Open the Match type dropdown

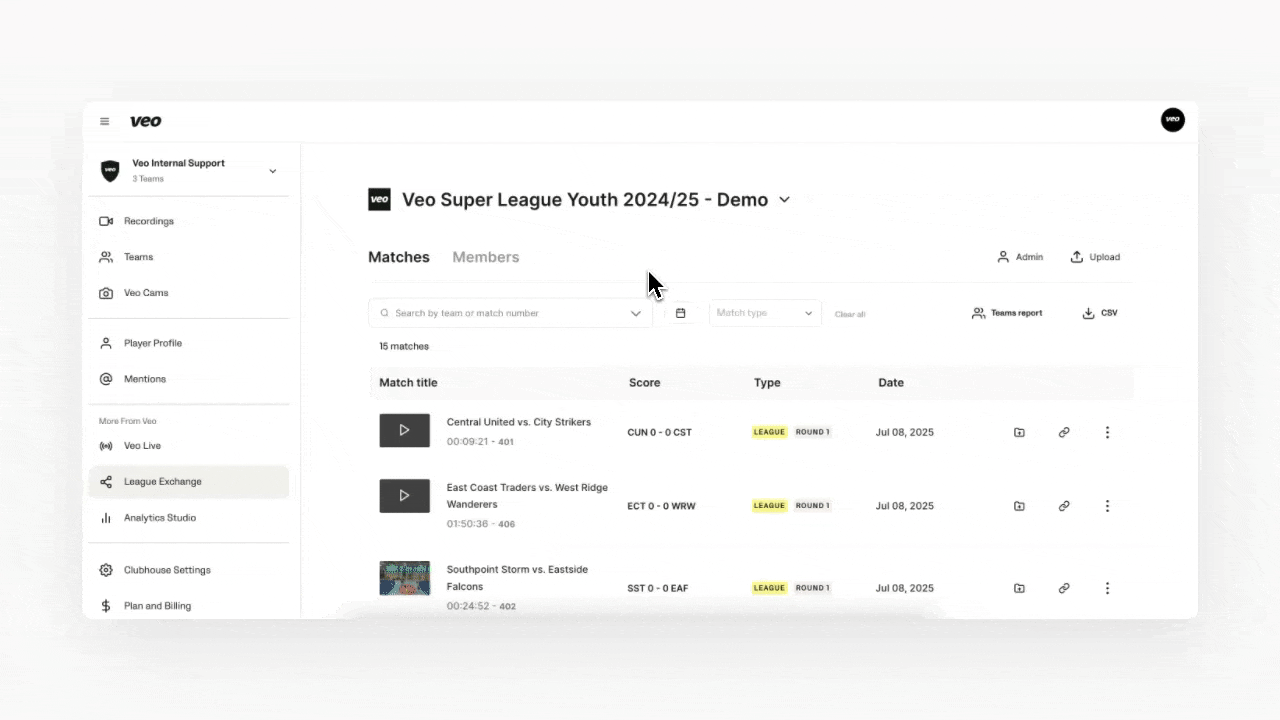pos(765,313)
